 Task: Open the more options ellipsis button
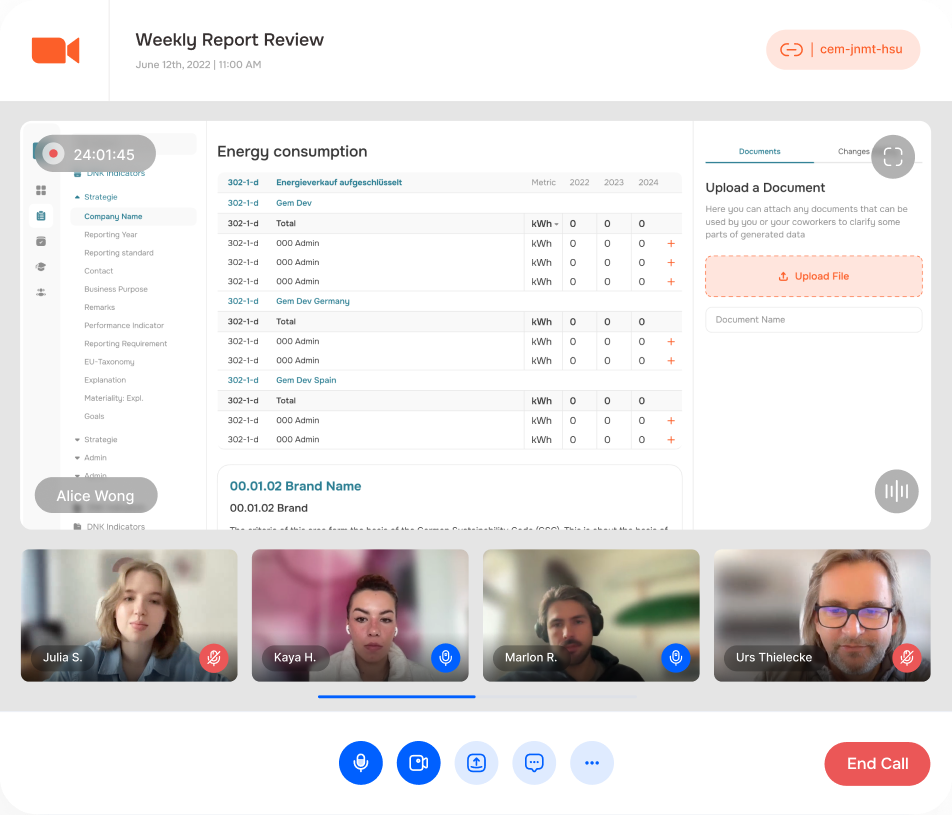592,763
